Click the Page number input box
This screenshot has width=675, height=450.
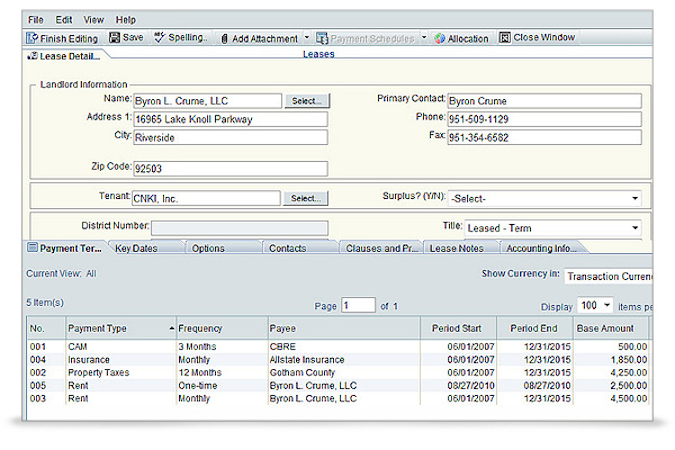coord(358,305)
